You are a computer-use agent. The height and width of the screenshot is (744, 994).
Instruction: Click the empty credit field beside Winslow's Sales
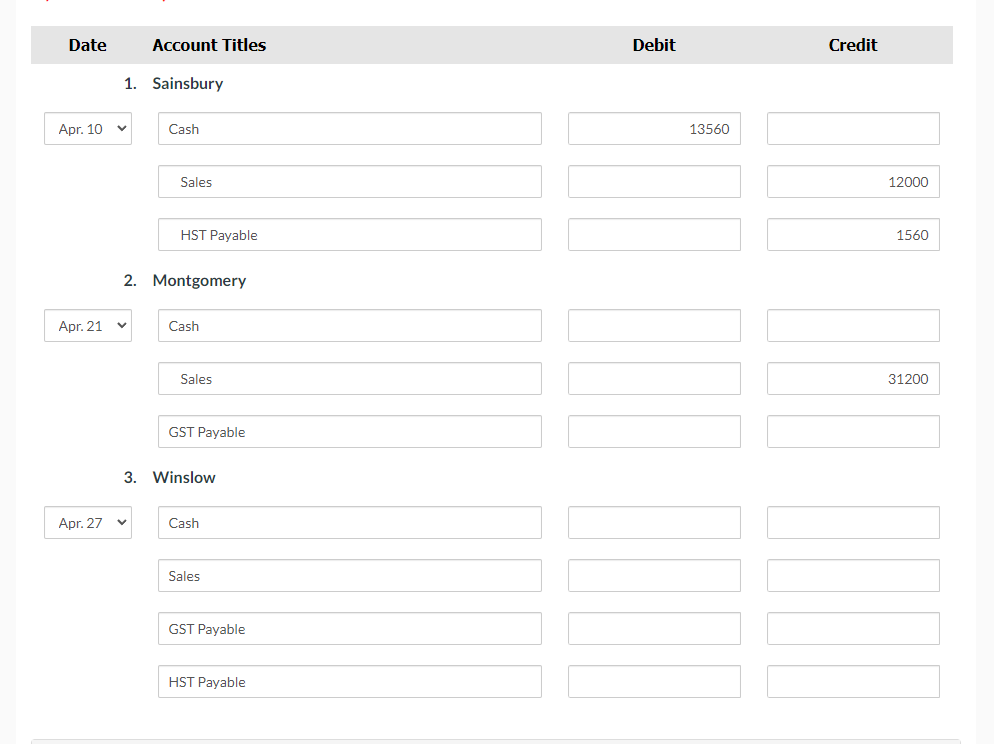[852, 575]
